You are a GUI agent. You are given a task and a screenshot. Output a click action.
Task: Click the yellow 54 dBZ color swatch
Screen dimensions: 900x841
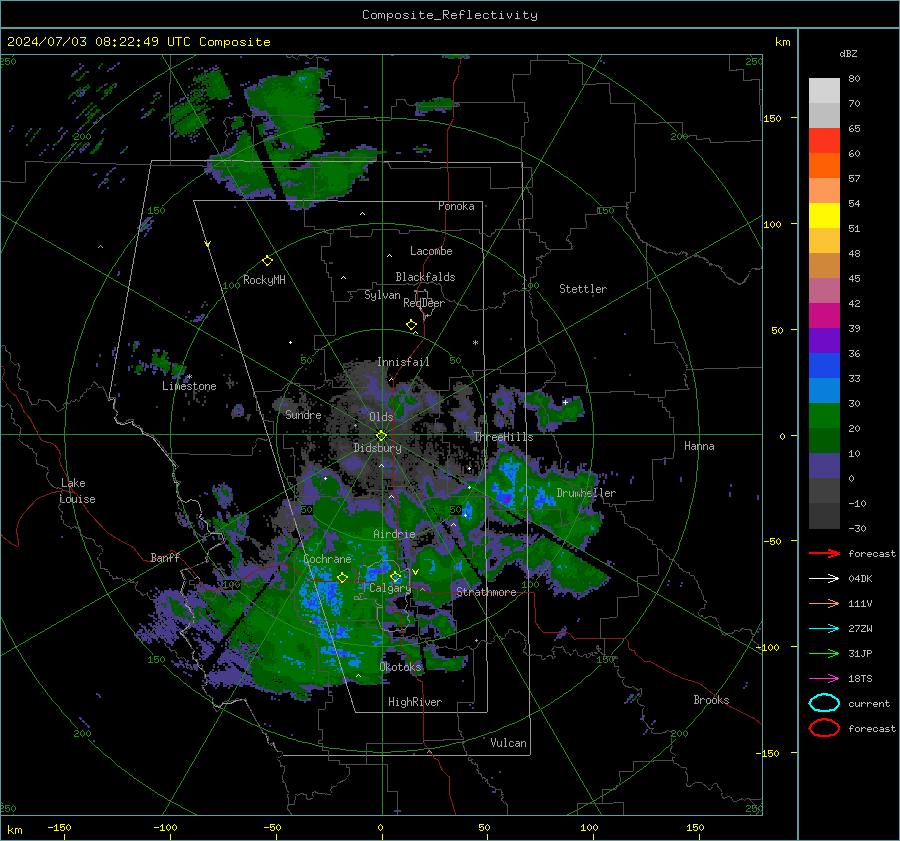824,215
